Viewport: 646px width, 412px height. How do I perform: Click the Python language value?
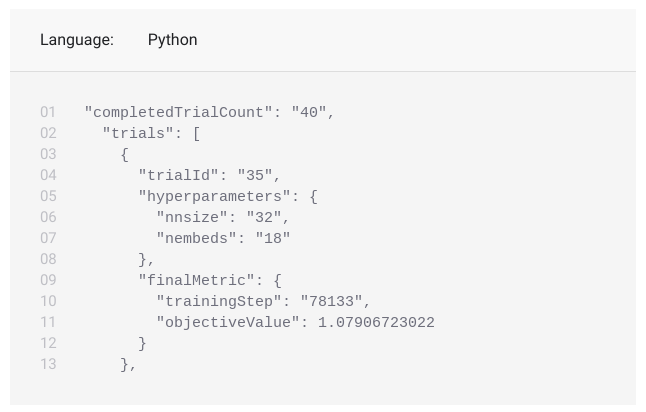coord(172,40)
